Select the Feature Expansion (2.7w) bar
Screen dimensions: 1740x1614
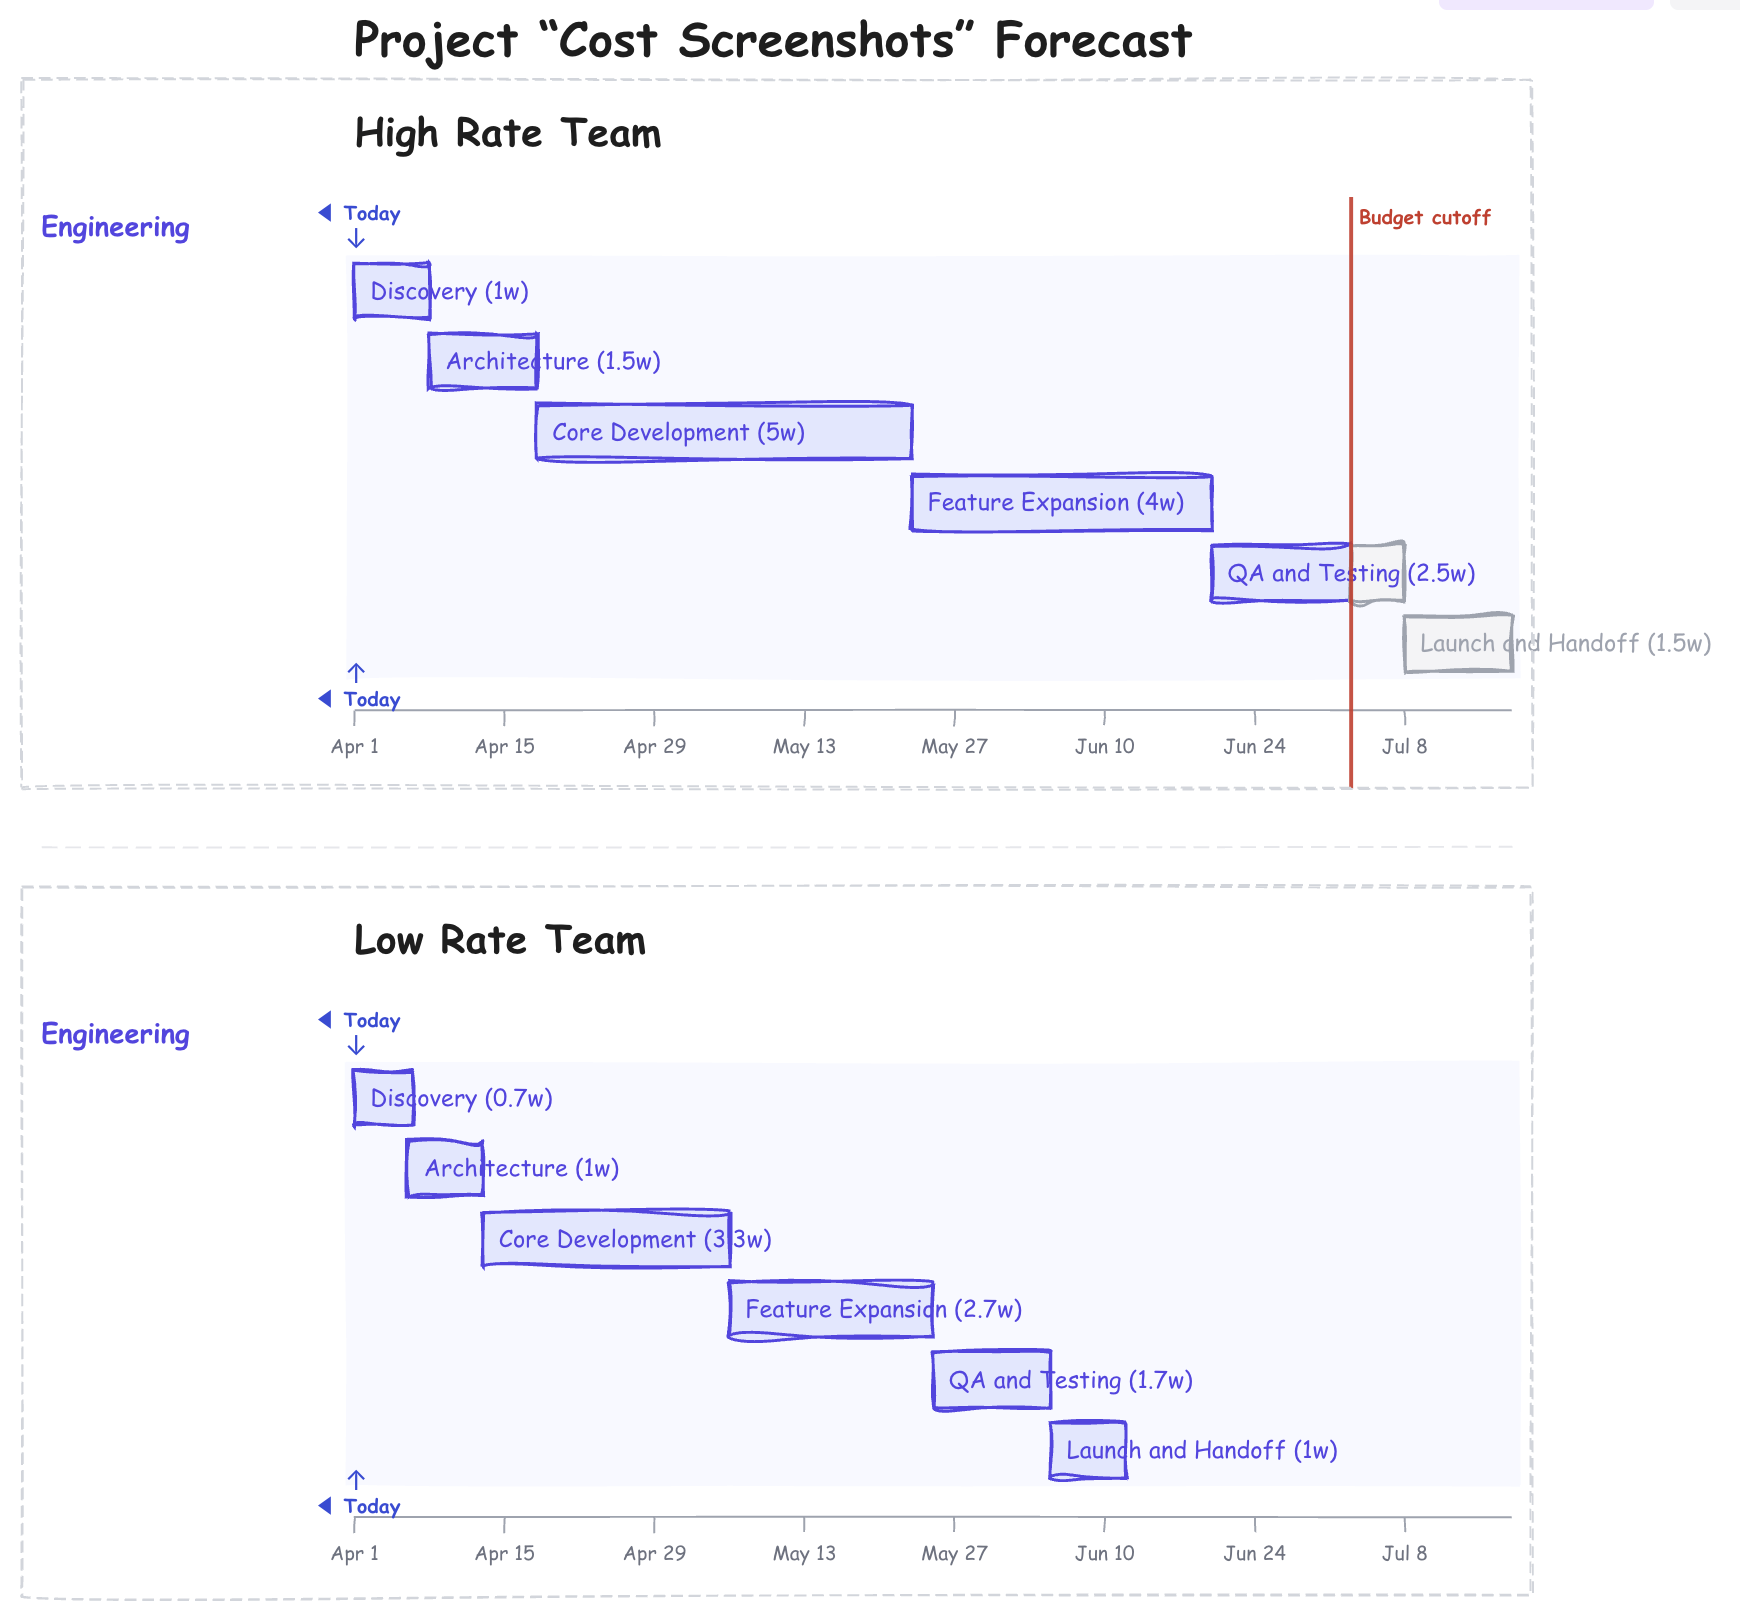point(831,1309)
